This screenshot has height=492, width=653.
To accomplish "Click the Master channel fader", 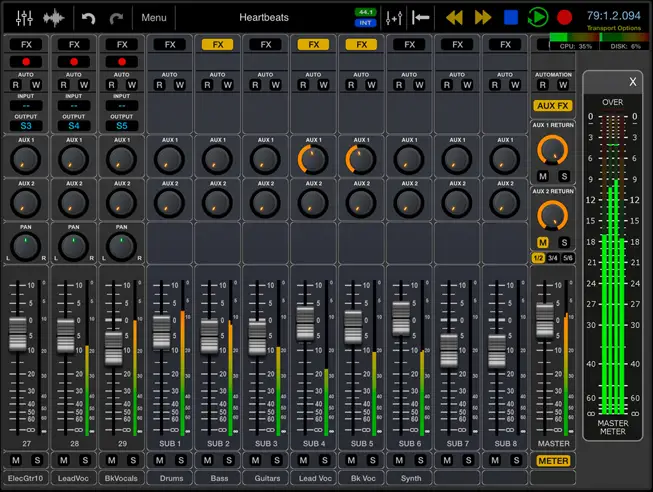I will 545,320.
